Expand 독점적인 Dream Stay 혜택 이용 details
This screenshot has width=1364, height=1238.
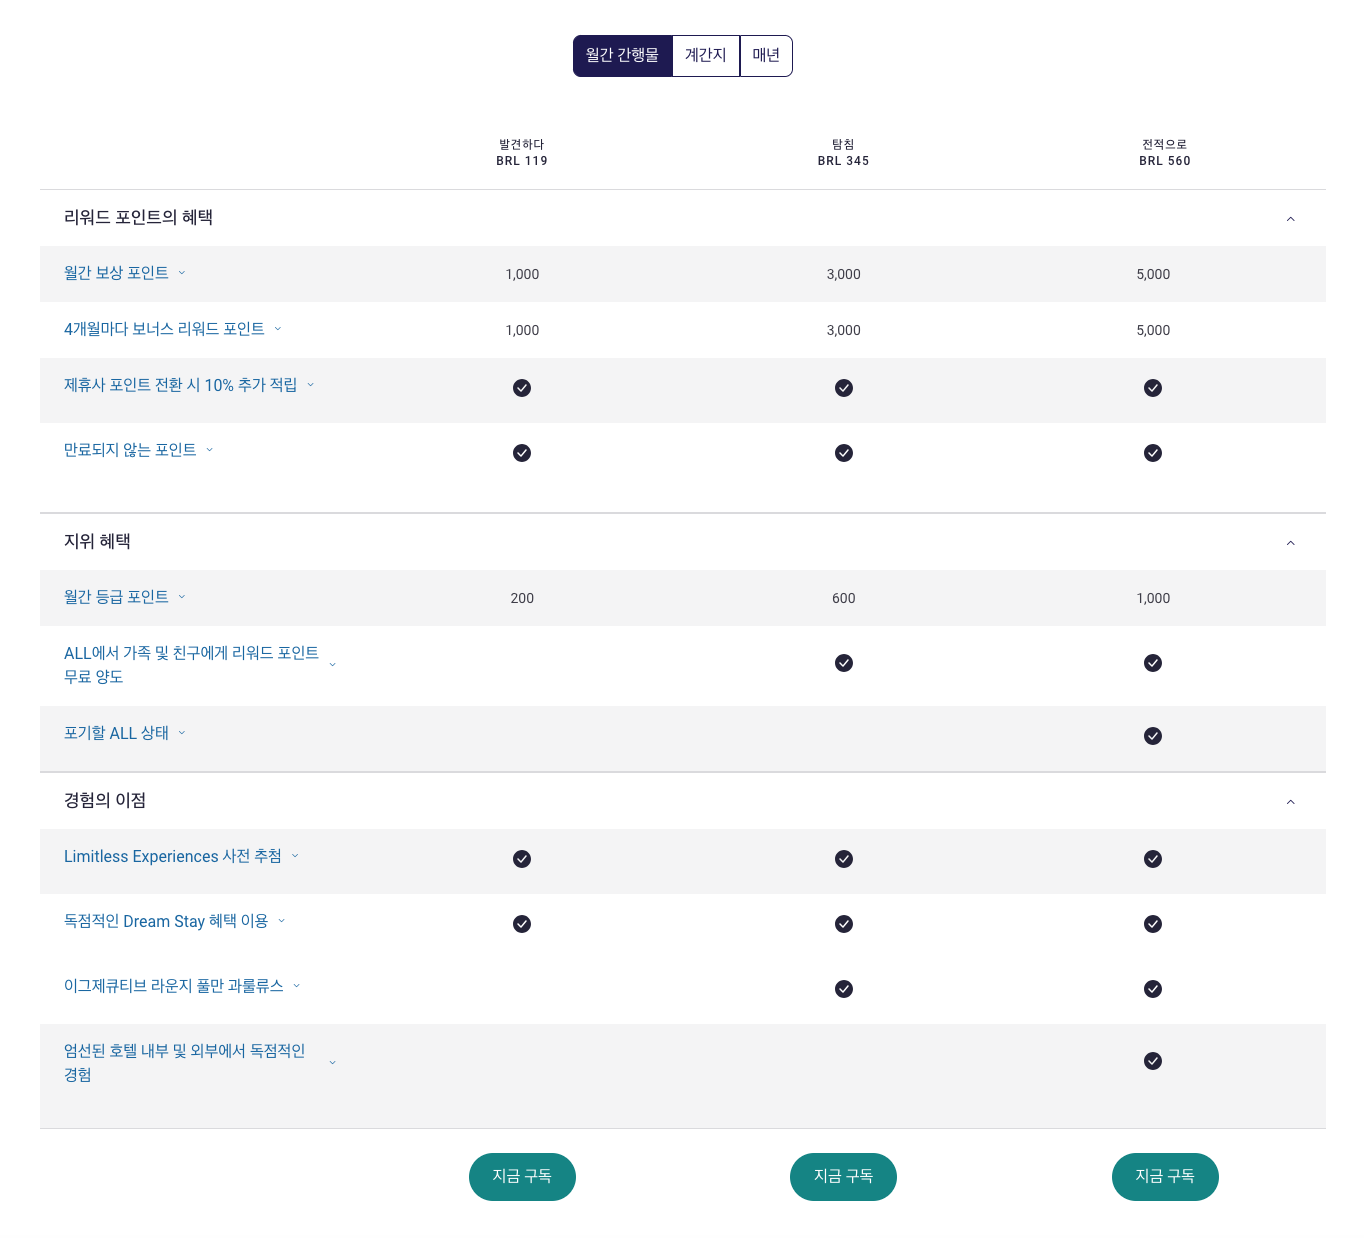pos(175,921)
